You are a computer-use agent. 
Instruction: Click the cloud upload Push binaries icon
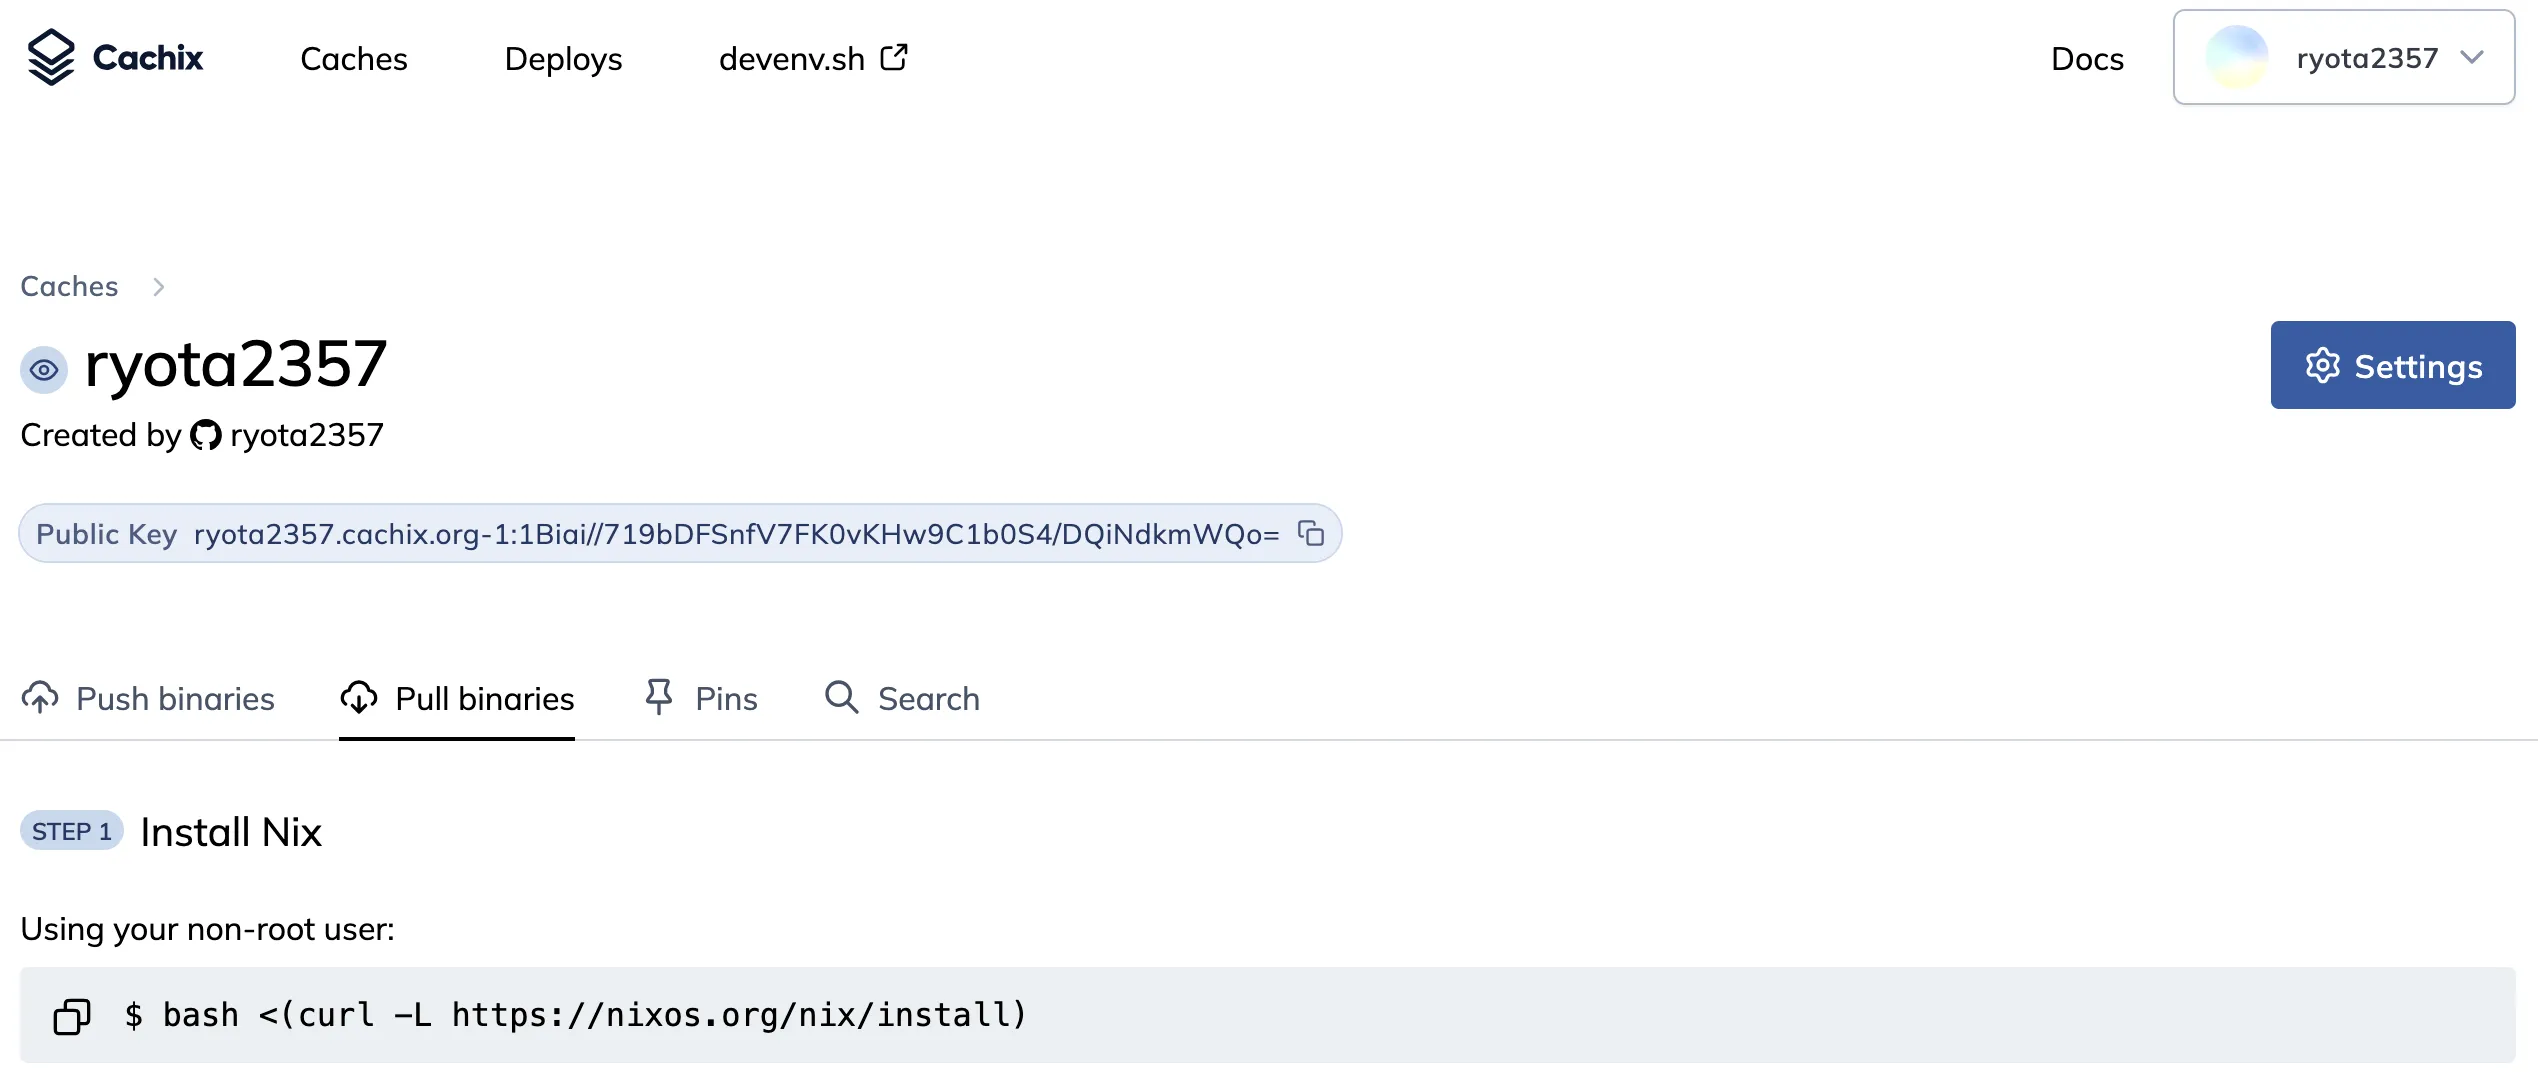click(40, 698)
